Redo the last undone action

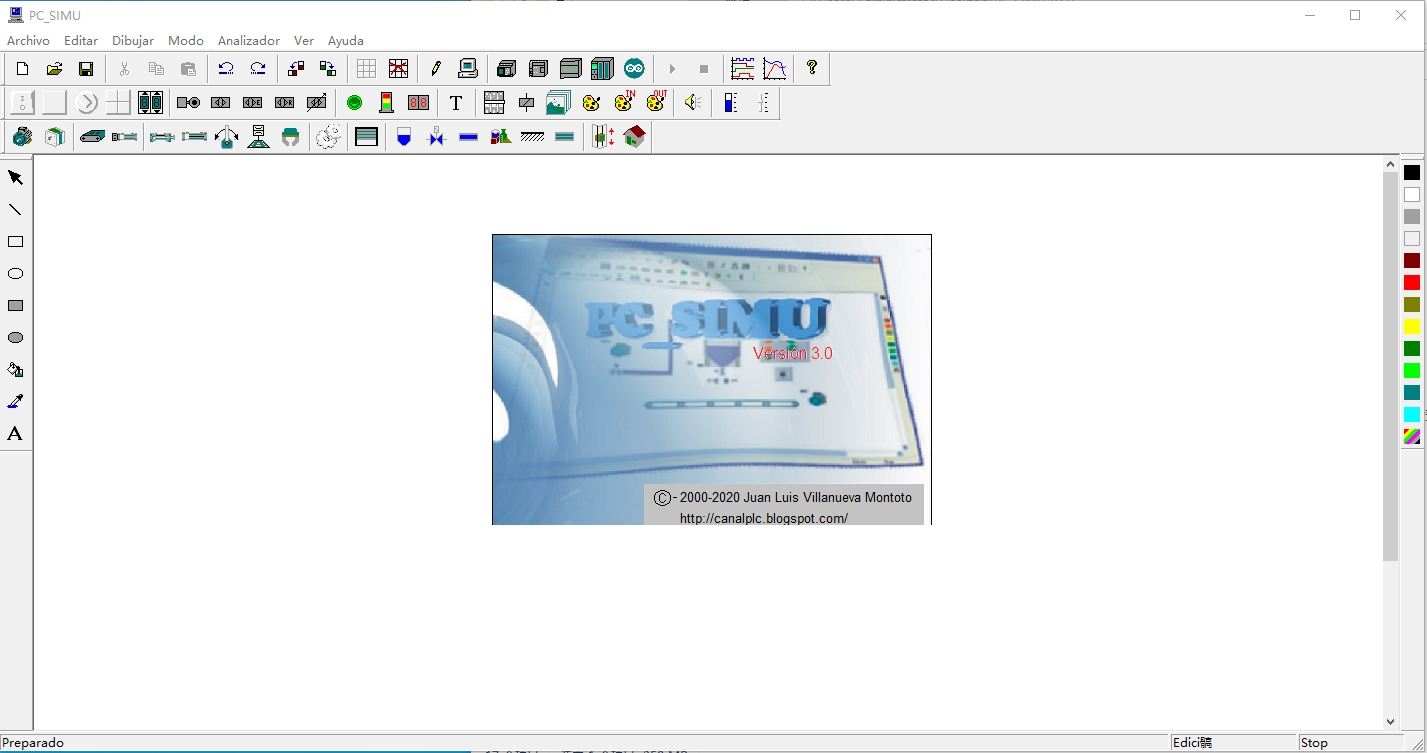(x=258, y=69)
